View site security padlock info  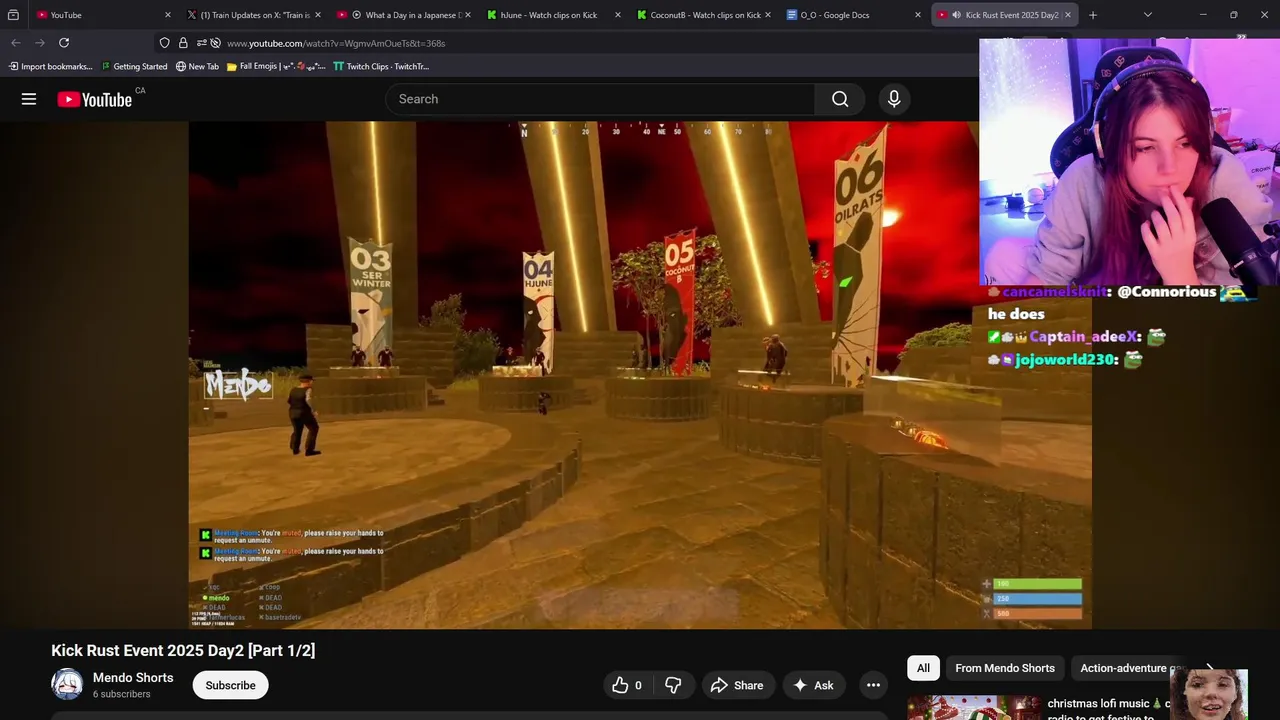click(183, 43)
